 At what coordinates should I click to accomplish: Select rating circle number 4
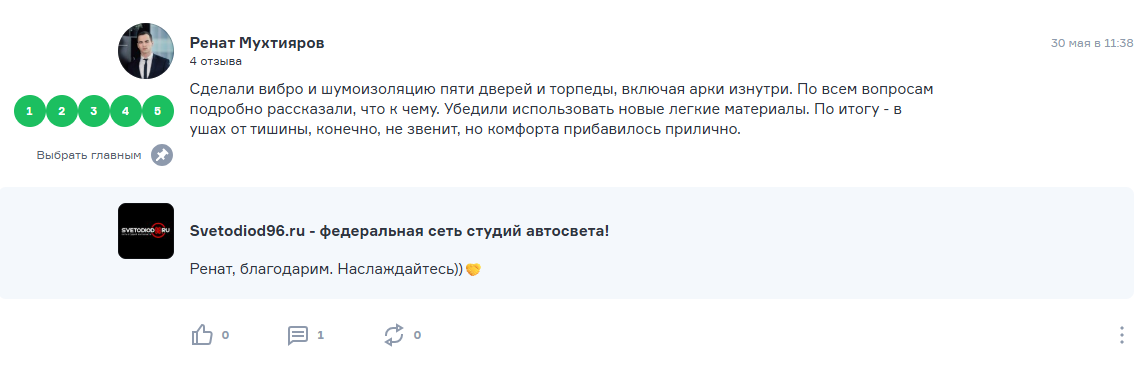click(126, 111)
